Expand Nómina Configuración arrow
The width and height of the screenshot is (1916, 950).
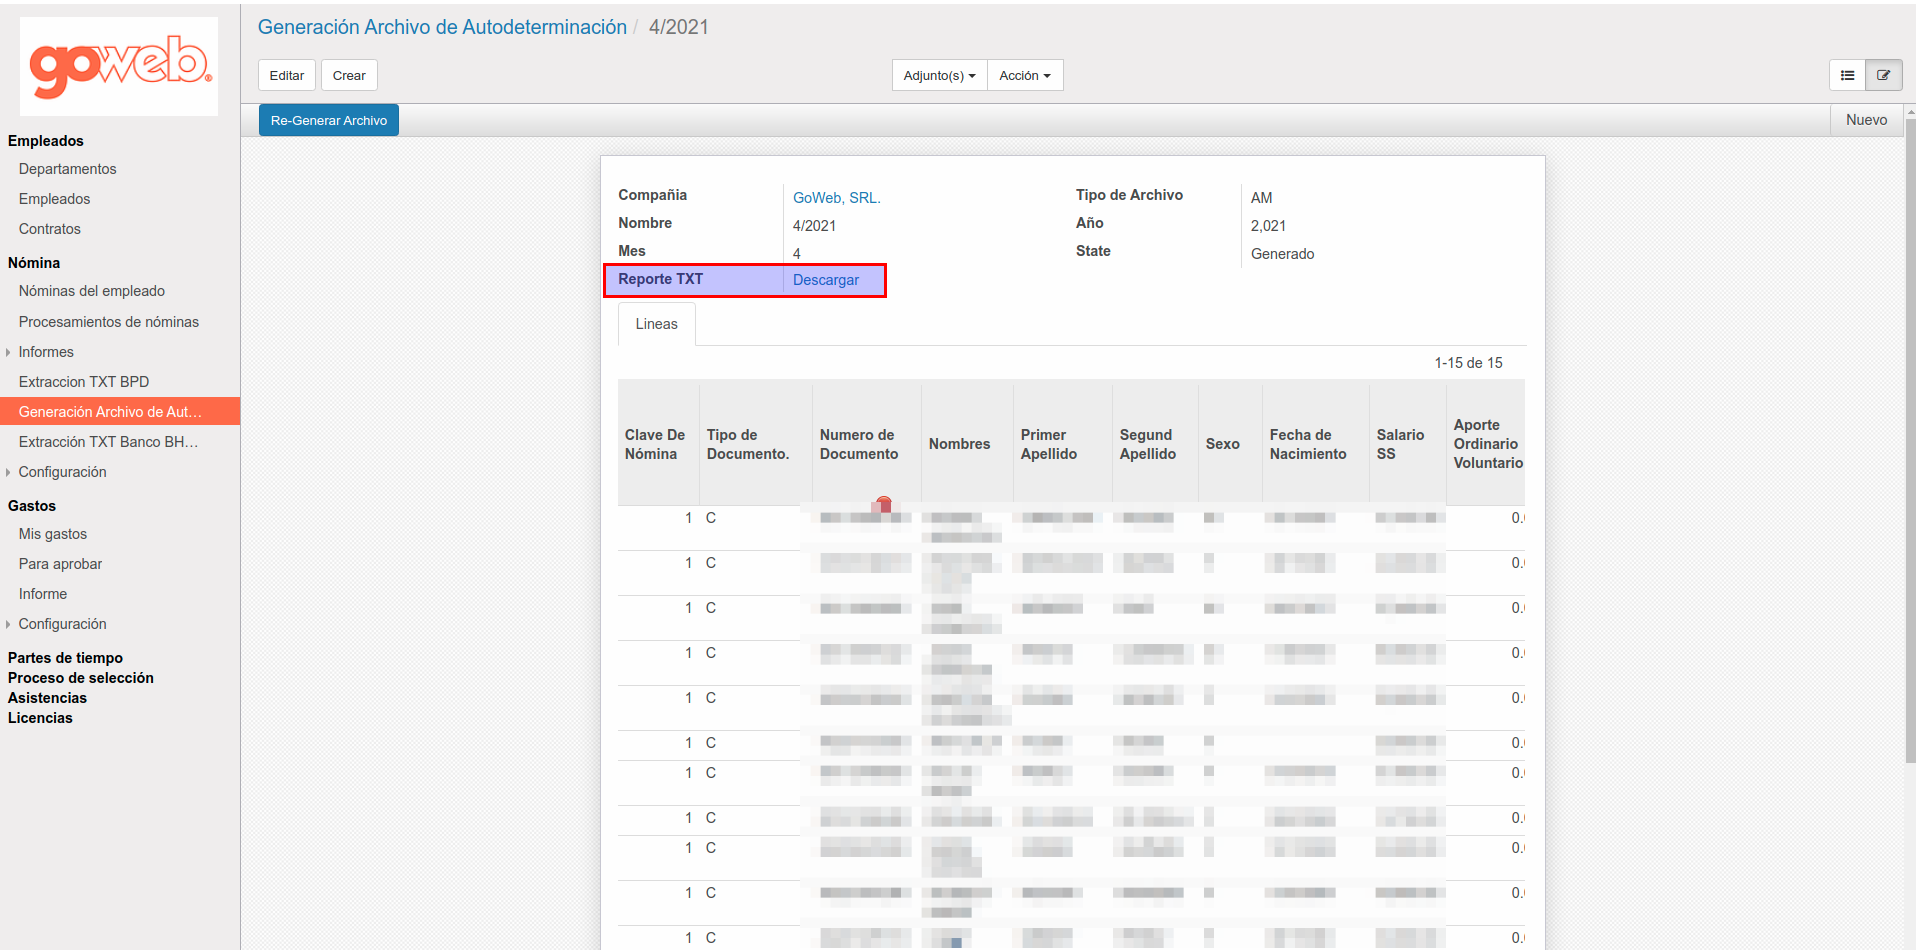[8, 472]
